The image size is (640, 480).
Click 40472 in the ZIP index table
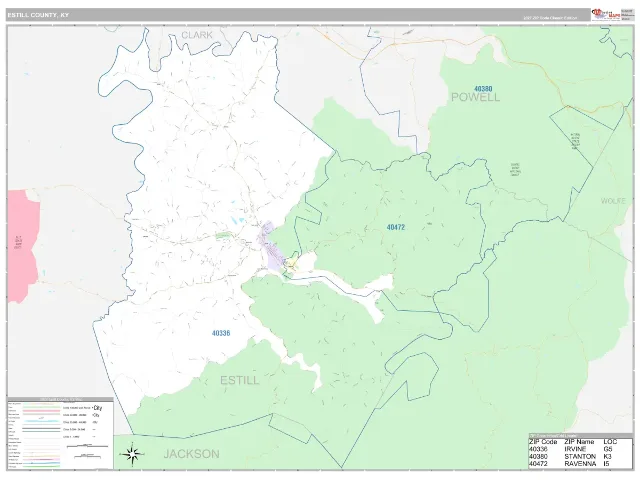point(538,464)
